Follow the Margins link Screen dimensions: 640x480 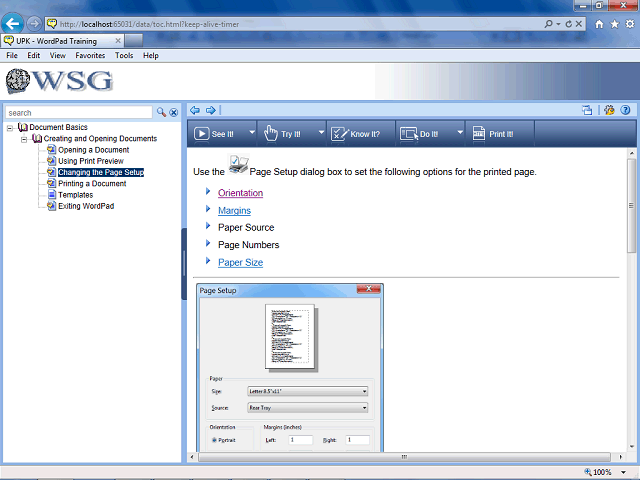tap(234, 211)
